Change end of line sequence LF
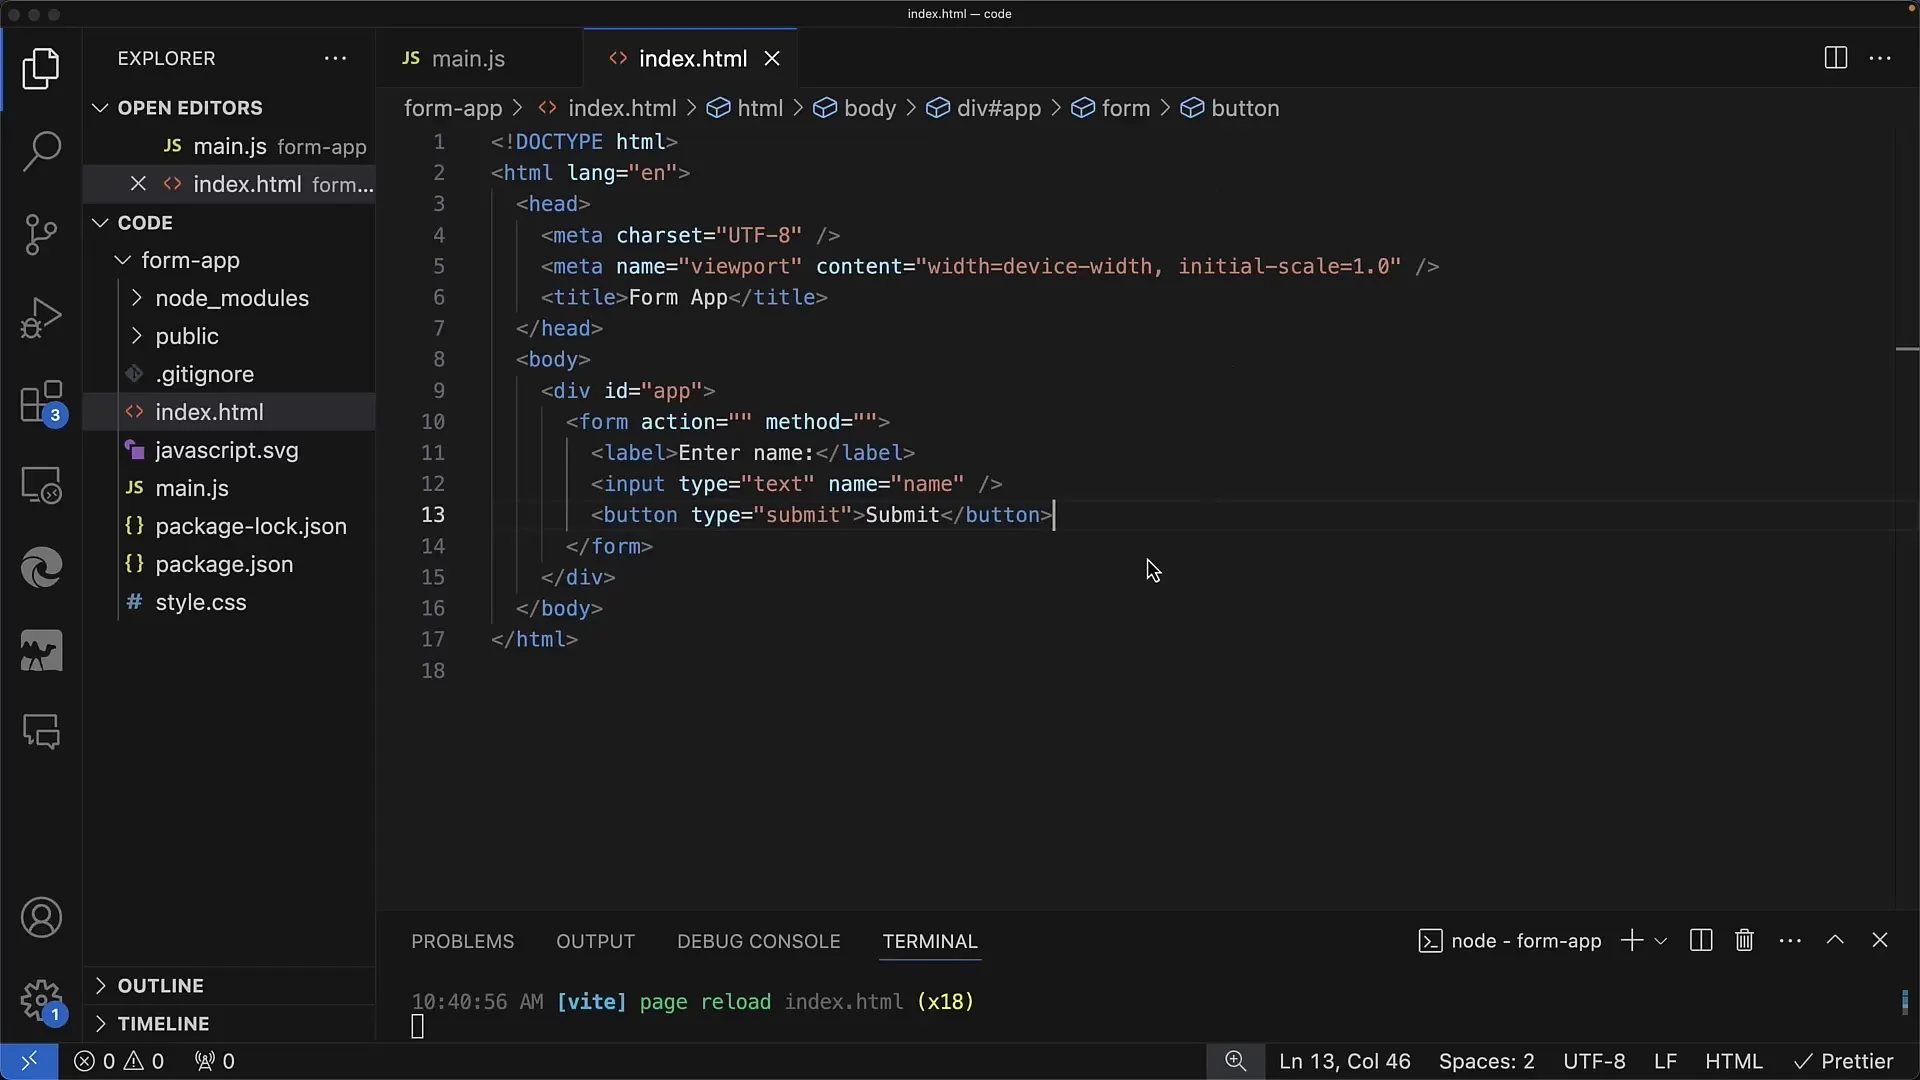This screenshot has height=1080, width=1920. click(x=1665, y=1061)
